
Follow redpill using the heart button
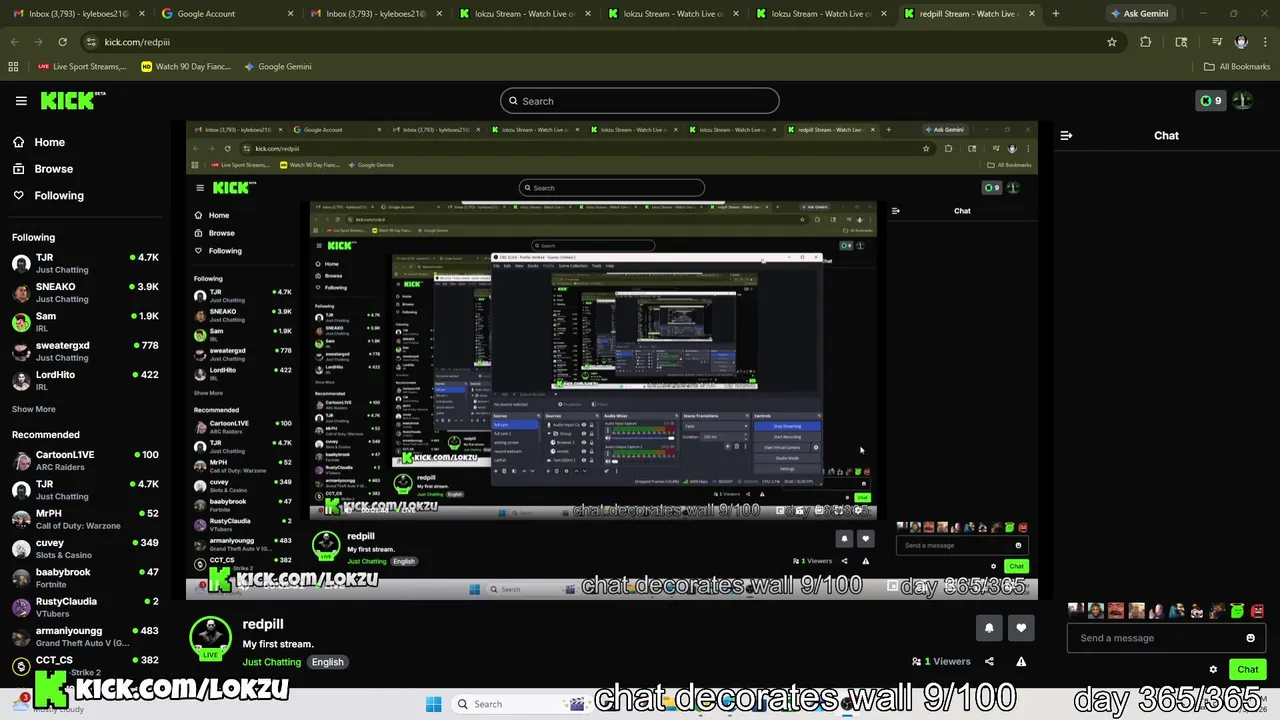(x=1021, y=628)
